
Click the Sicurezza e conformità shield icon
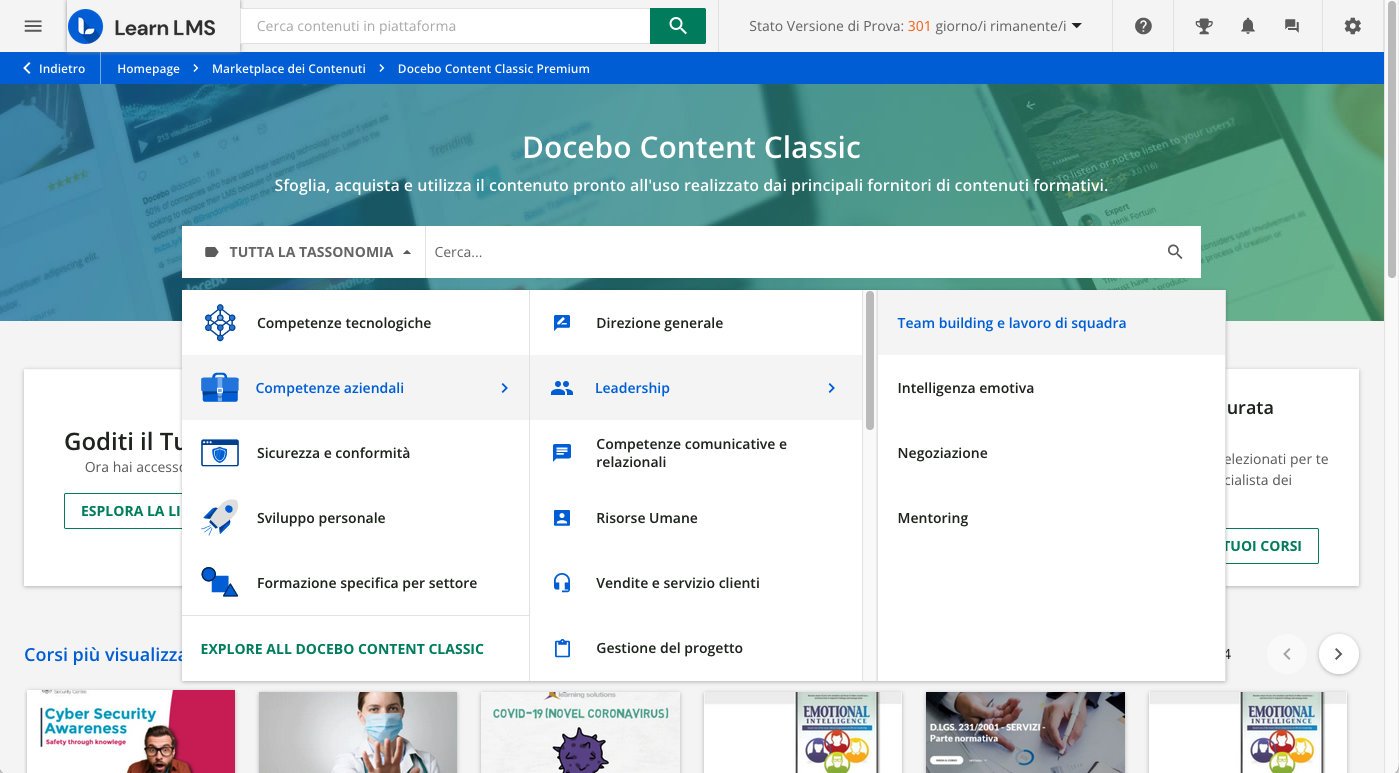[220, 453]
